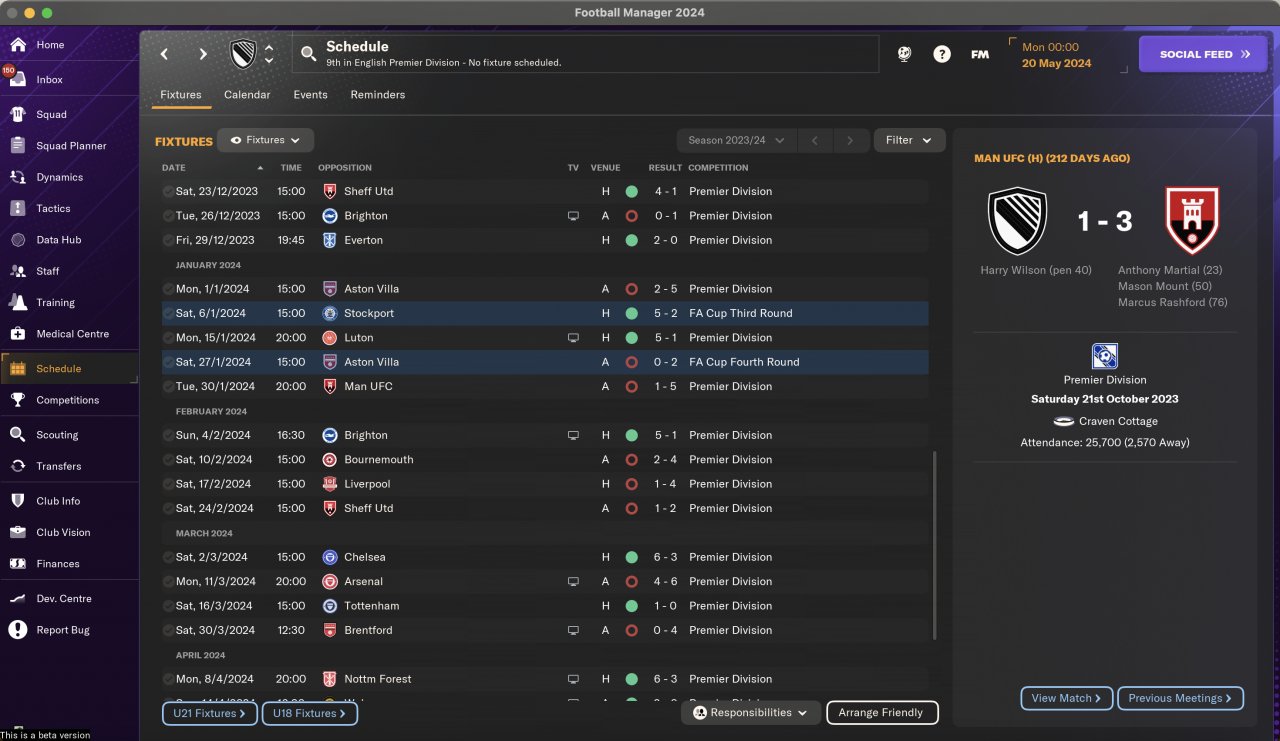Toggle the circle on the Stockport row

[x=168, y=314]
